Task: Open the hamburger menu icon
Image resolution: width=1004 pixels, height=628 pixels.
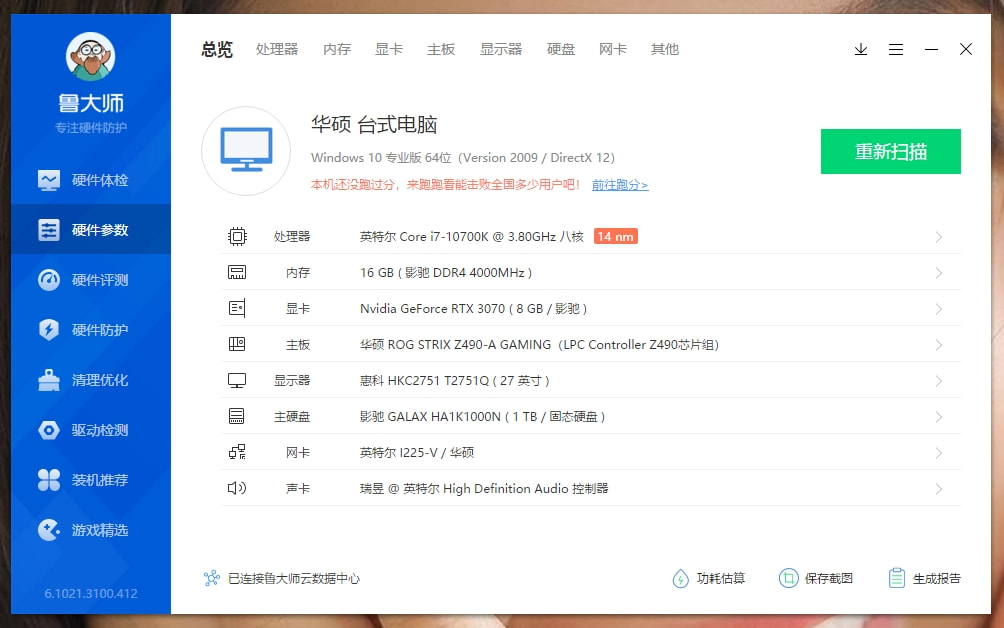Action: coord(896,49)
